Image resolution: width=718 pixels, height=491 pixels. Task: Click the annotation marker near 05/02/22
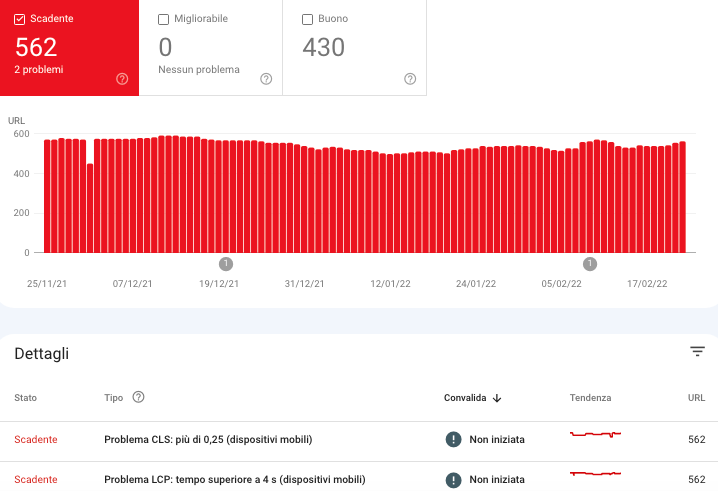point(590,264)
